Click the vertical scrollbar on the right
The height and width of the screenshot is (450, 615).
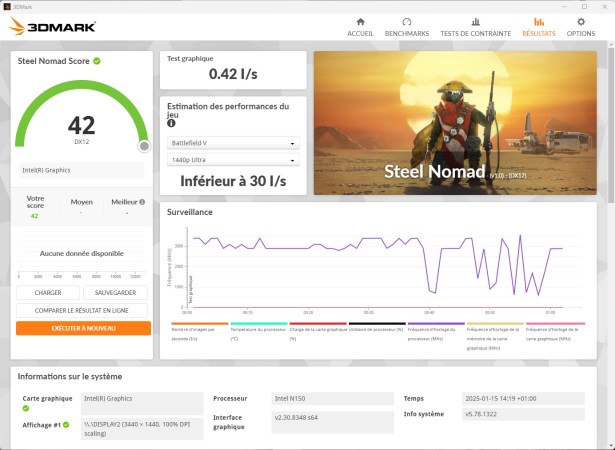pos(611,126)
